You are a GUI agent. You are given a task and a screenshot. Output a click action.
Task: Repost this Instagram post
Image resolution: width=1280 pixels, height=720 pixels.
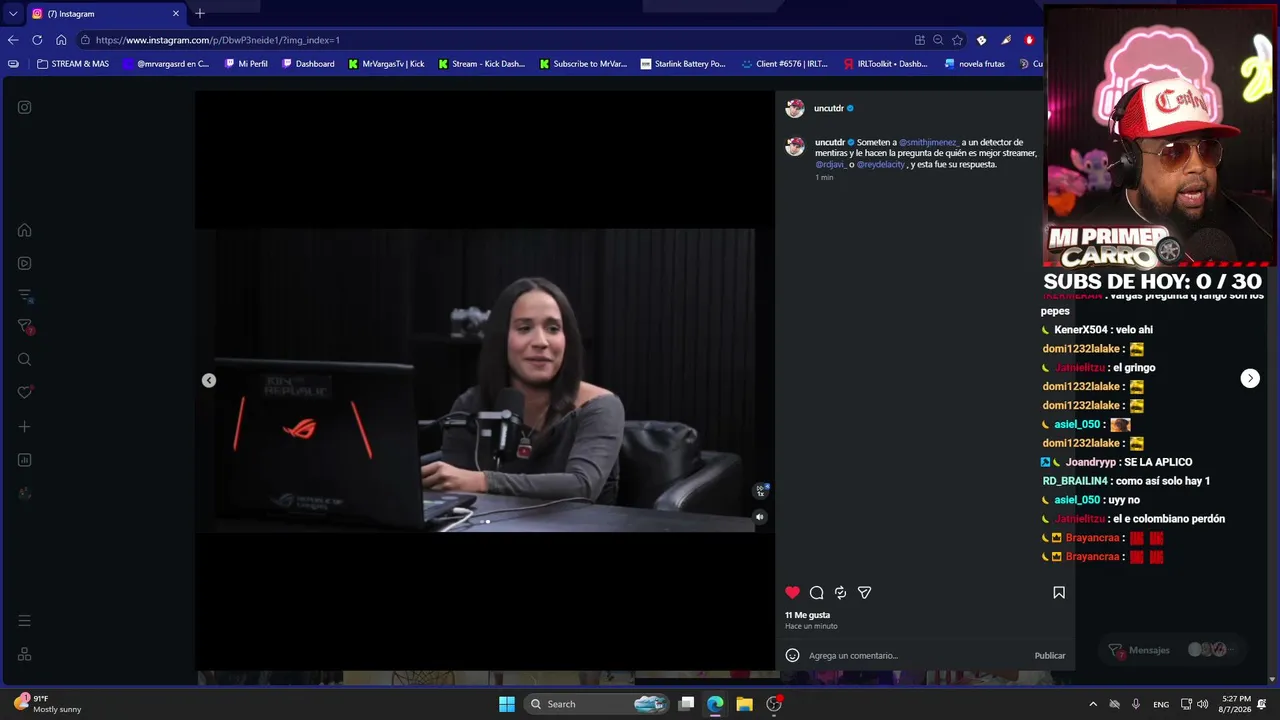841,592
